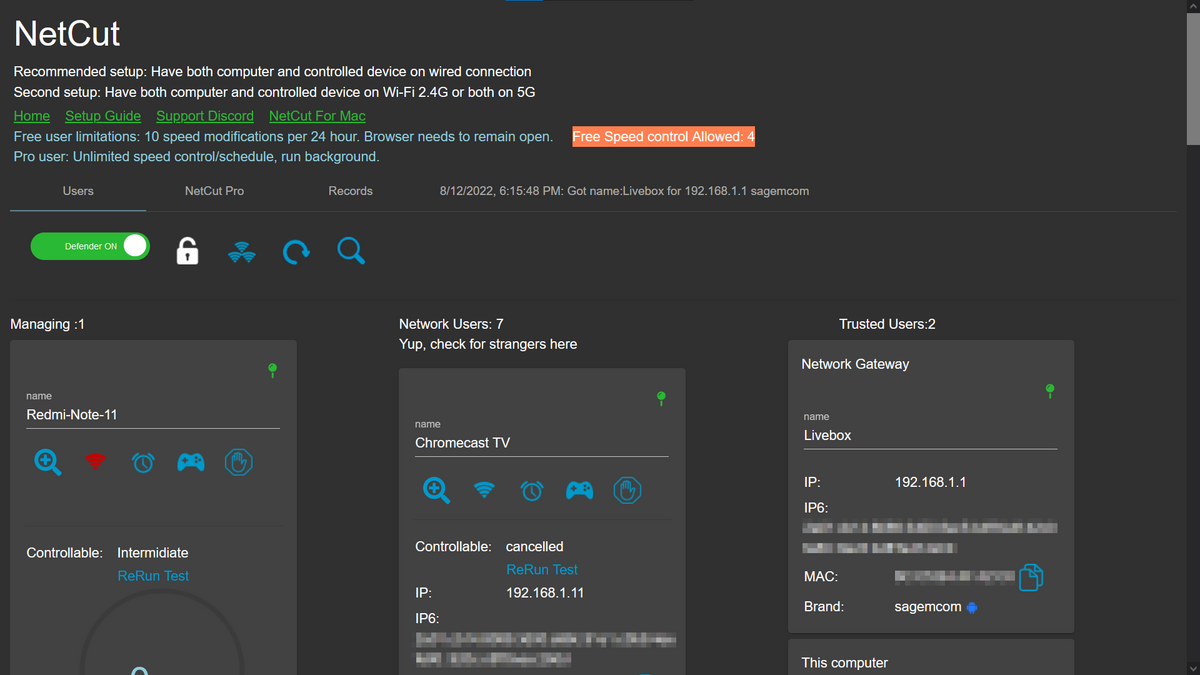Click the cancelled controllable status

pyautogui.click(x=535, y=547)
